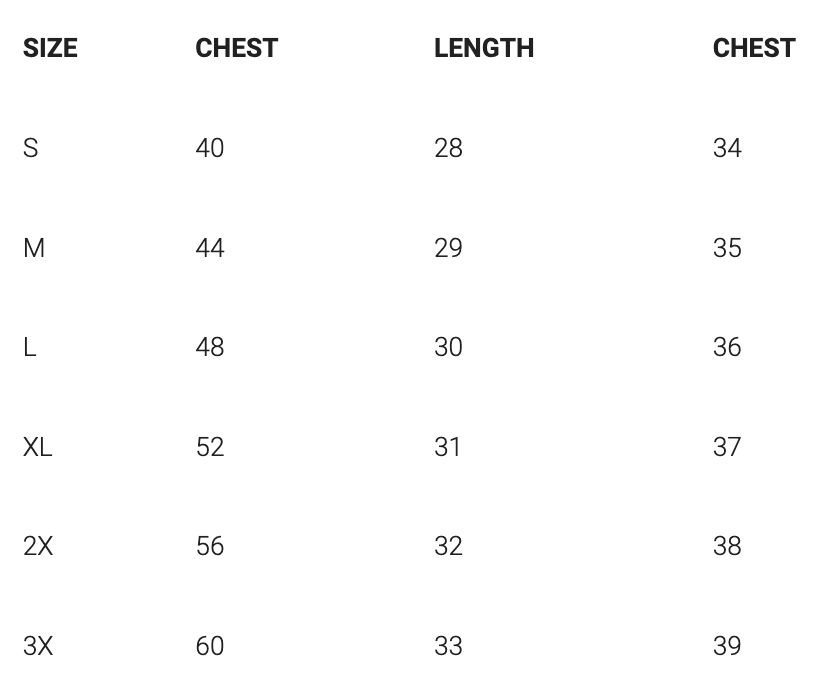Click chest value 48 in L row

(x=210, y=347)
